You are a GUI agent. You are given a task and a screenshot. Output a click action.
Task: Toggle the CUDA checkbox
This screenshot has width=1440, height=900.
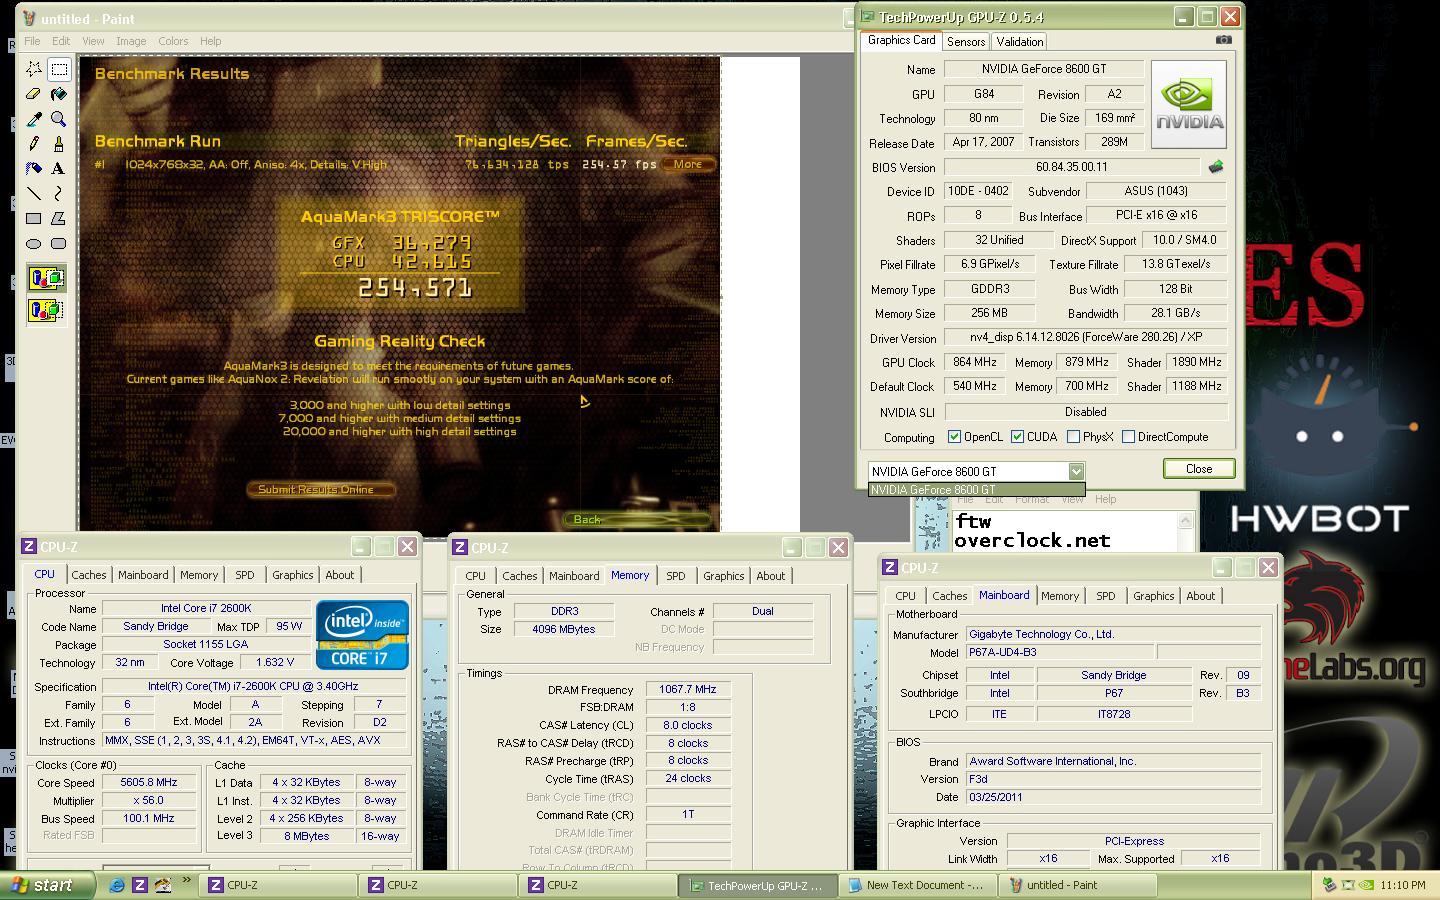(1017, 437)
